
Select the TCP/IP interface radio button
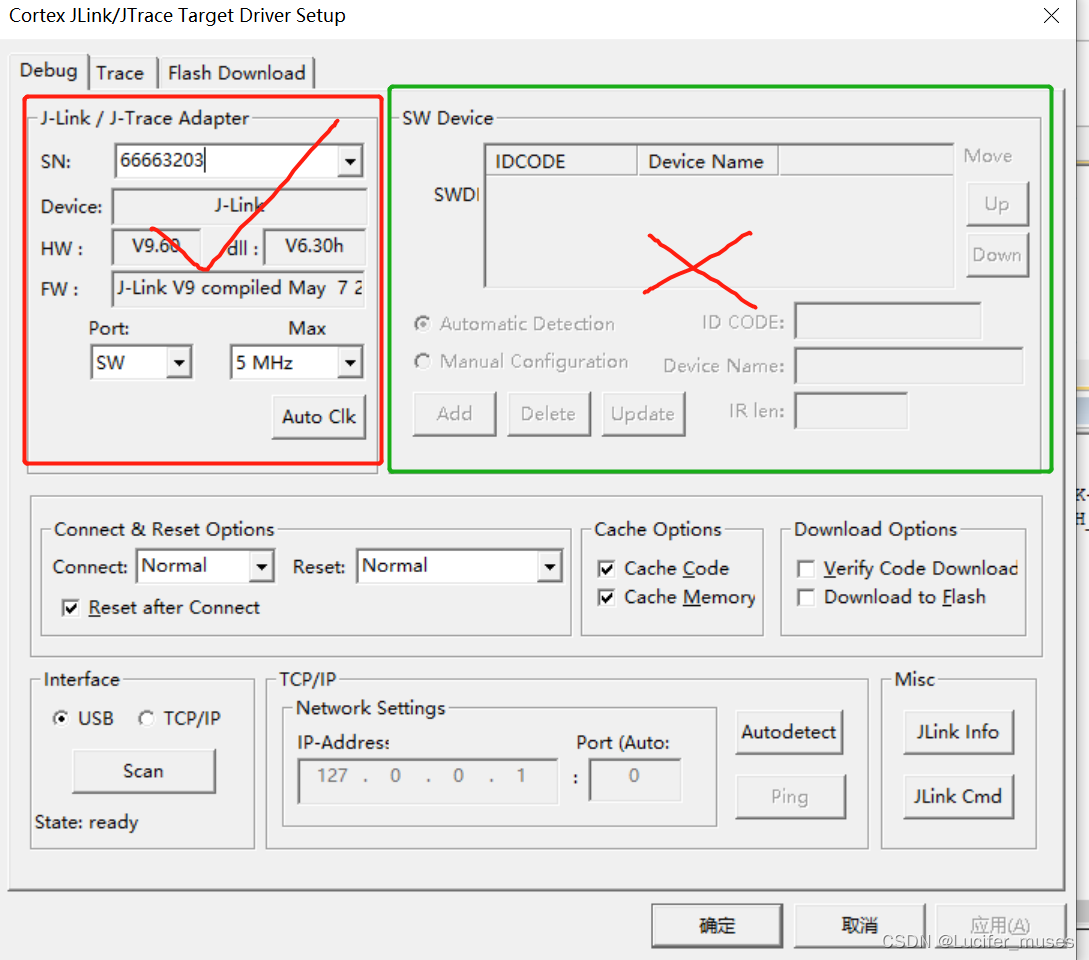[x=145, y=718]
